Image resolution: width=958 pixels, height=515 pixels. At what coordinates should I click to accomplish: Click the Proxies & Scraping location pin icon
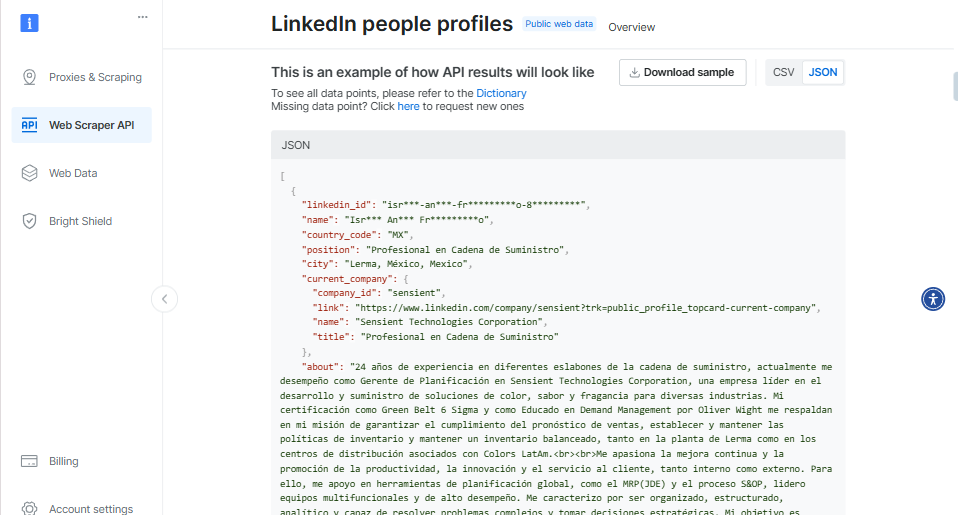[x=29, y=77]
